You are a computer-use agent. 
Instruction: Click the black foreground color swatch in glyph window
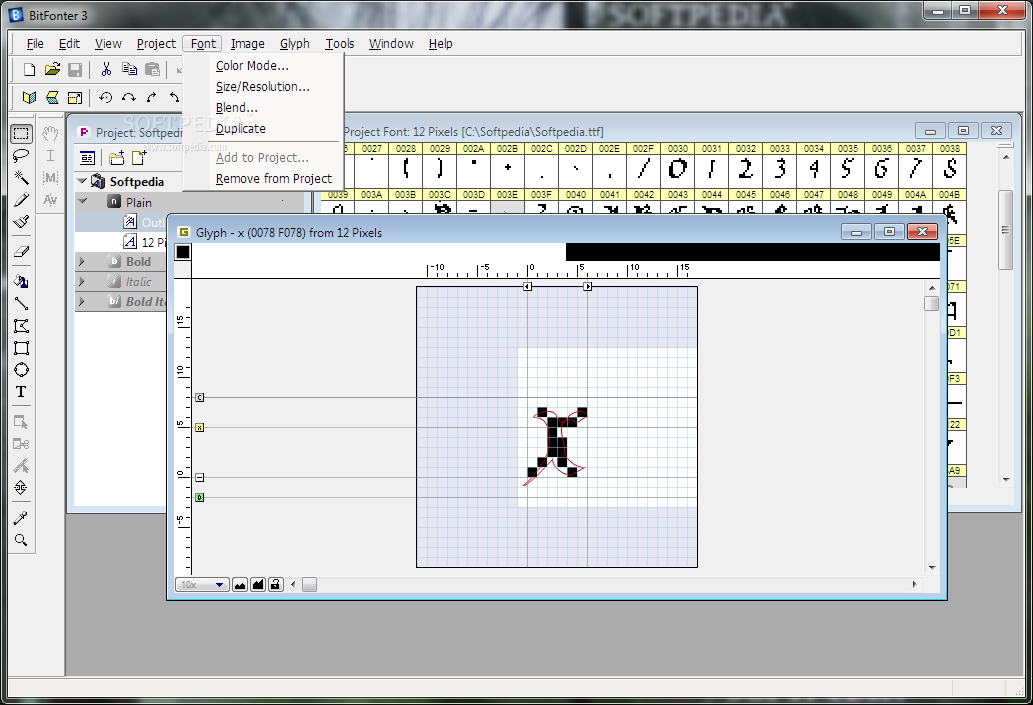pyautogui.click(x=182, y=252)
